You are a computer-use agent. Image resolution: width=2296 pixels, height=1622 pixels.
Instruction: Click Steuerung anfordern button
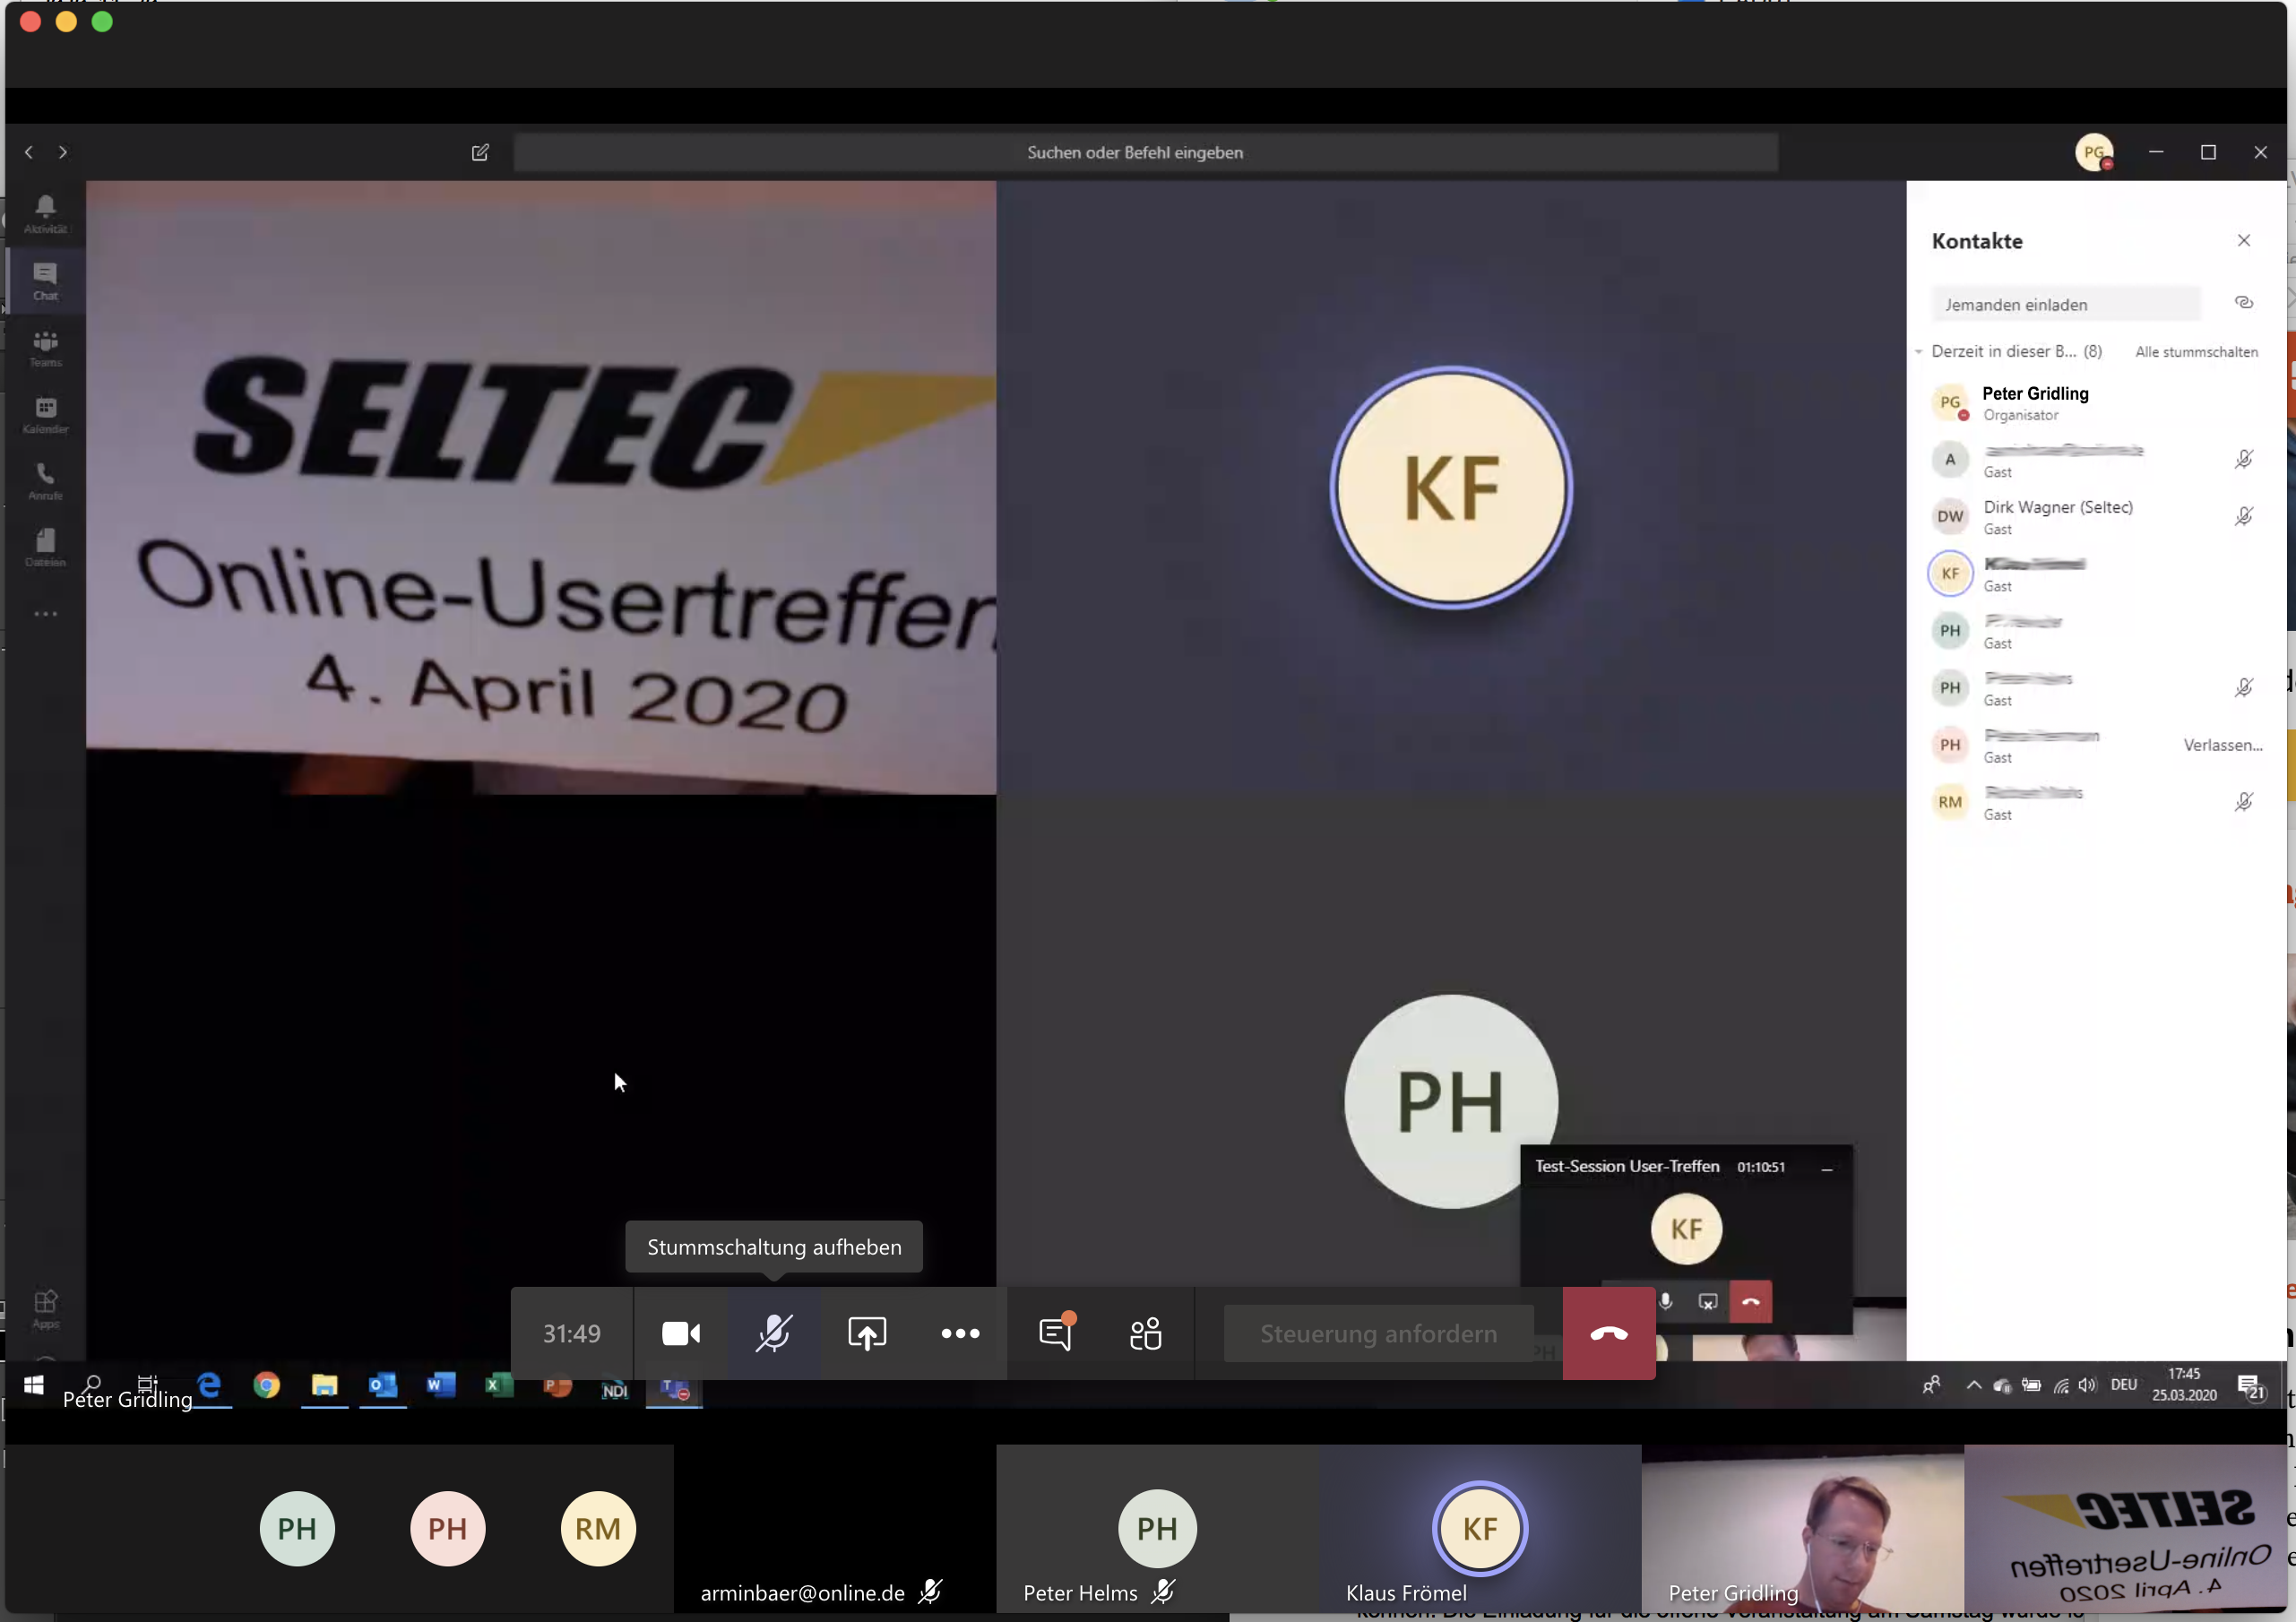pos(1378,1333)
